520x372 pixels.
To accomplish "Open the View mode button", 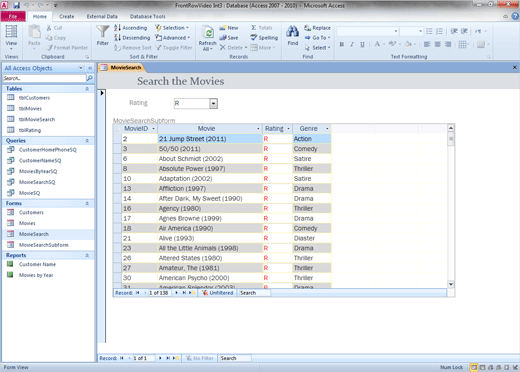I will coord(11,37).
